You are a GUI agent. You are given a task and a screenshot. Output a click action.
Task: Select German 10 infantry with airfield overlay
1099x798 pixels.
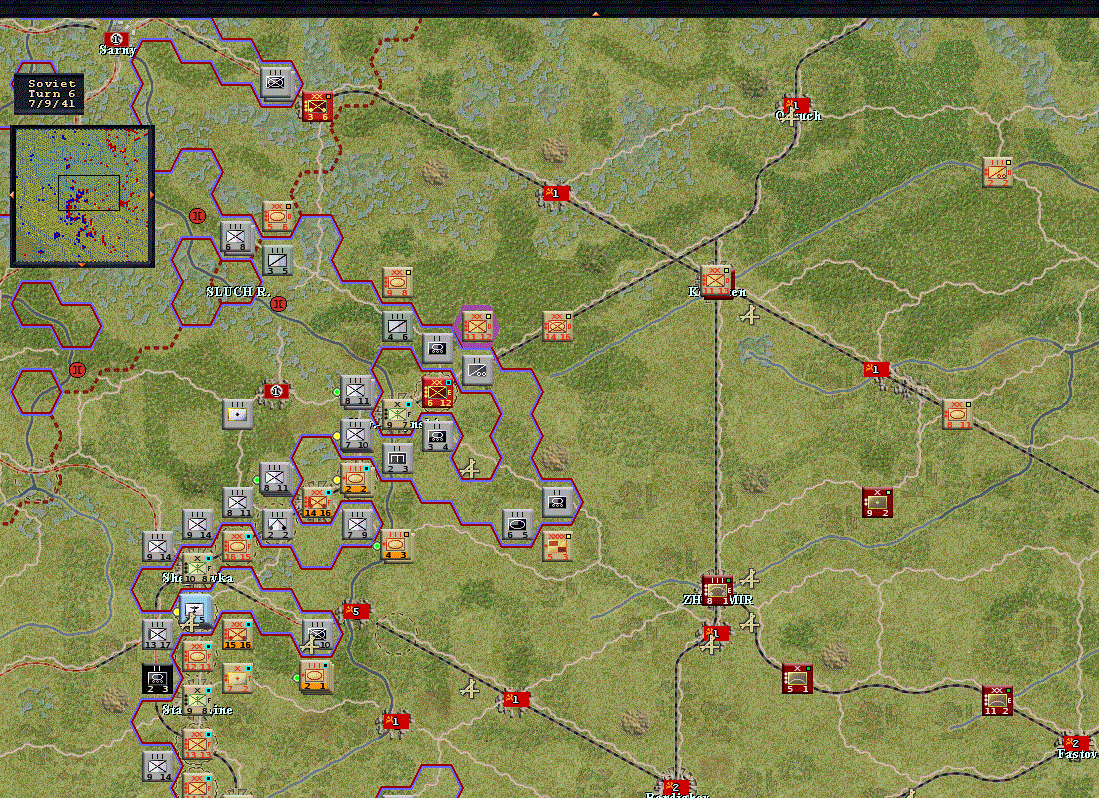(x=318, y=634)
